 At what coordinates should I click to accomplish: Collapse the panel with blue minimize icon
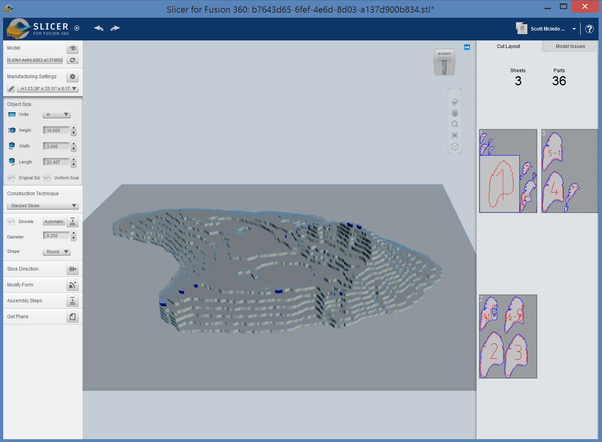point(467,47)
